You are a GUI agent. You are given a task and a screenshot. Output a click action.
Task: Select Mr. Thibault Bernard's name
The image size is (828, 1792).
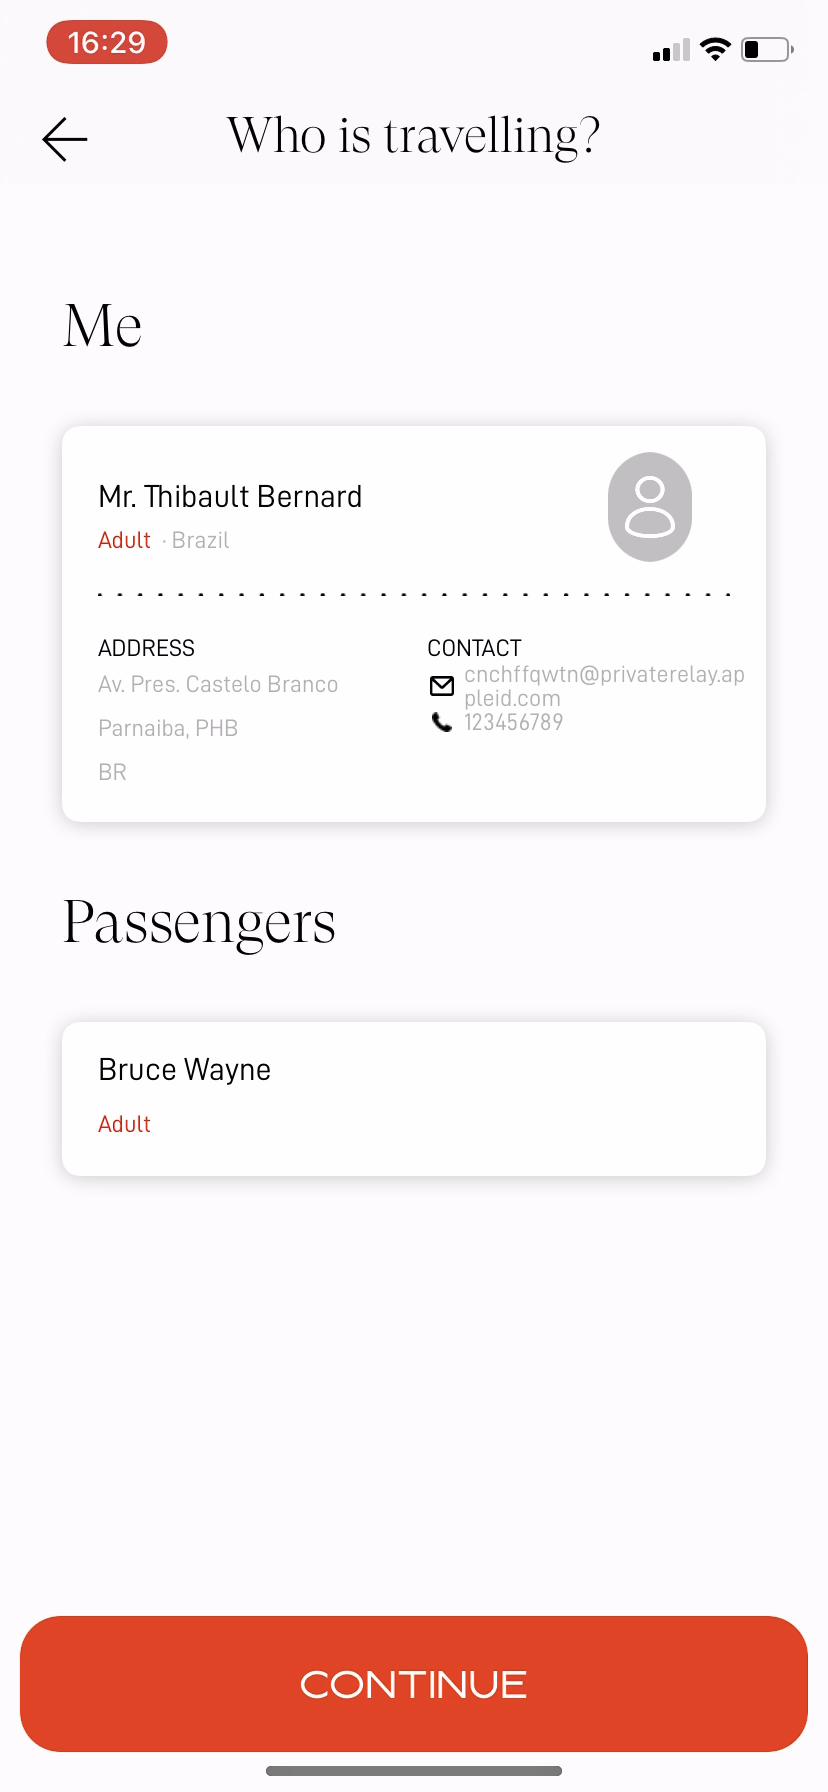click(x=230, y=497)
